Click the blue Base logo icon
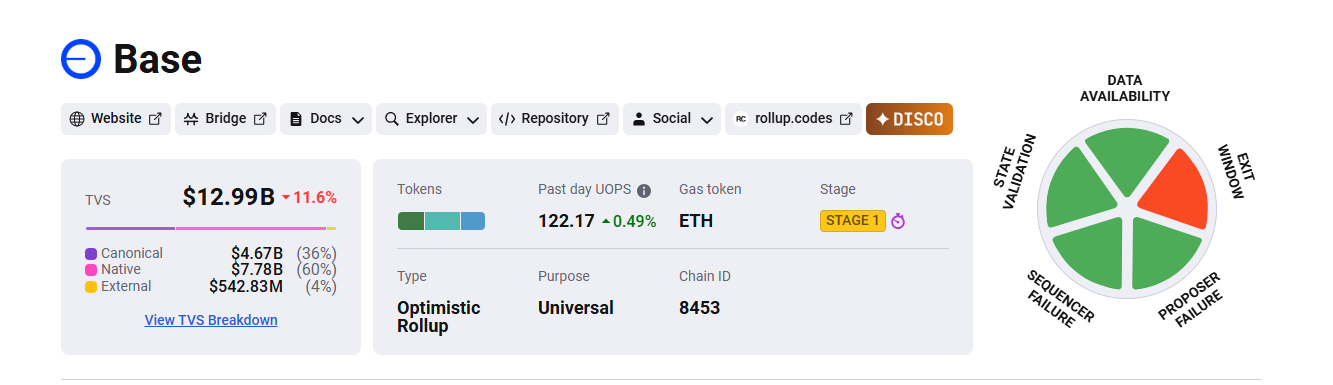Viewport: 1333px width, 385px height. pyautogui.click(x=81, y=60)
